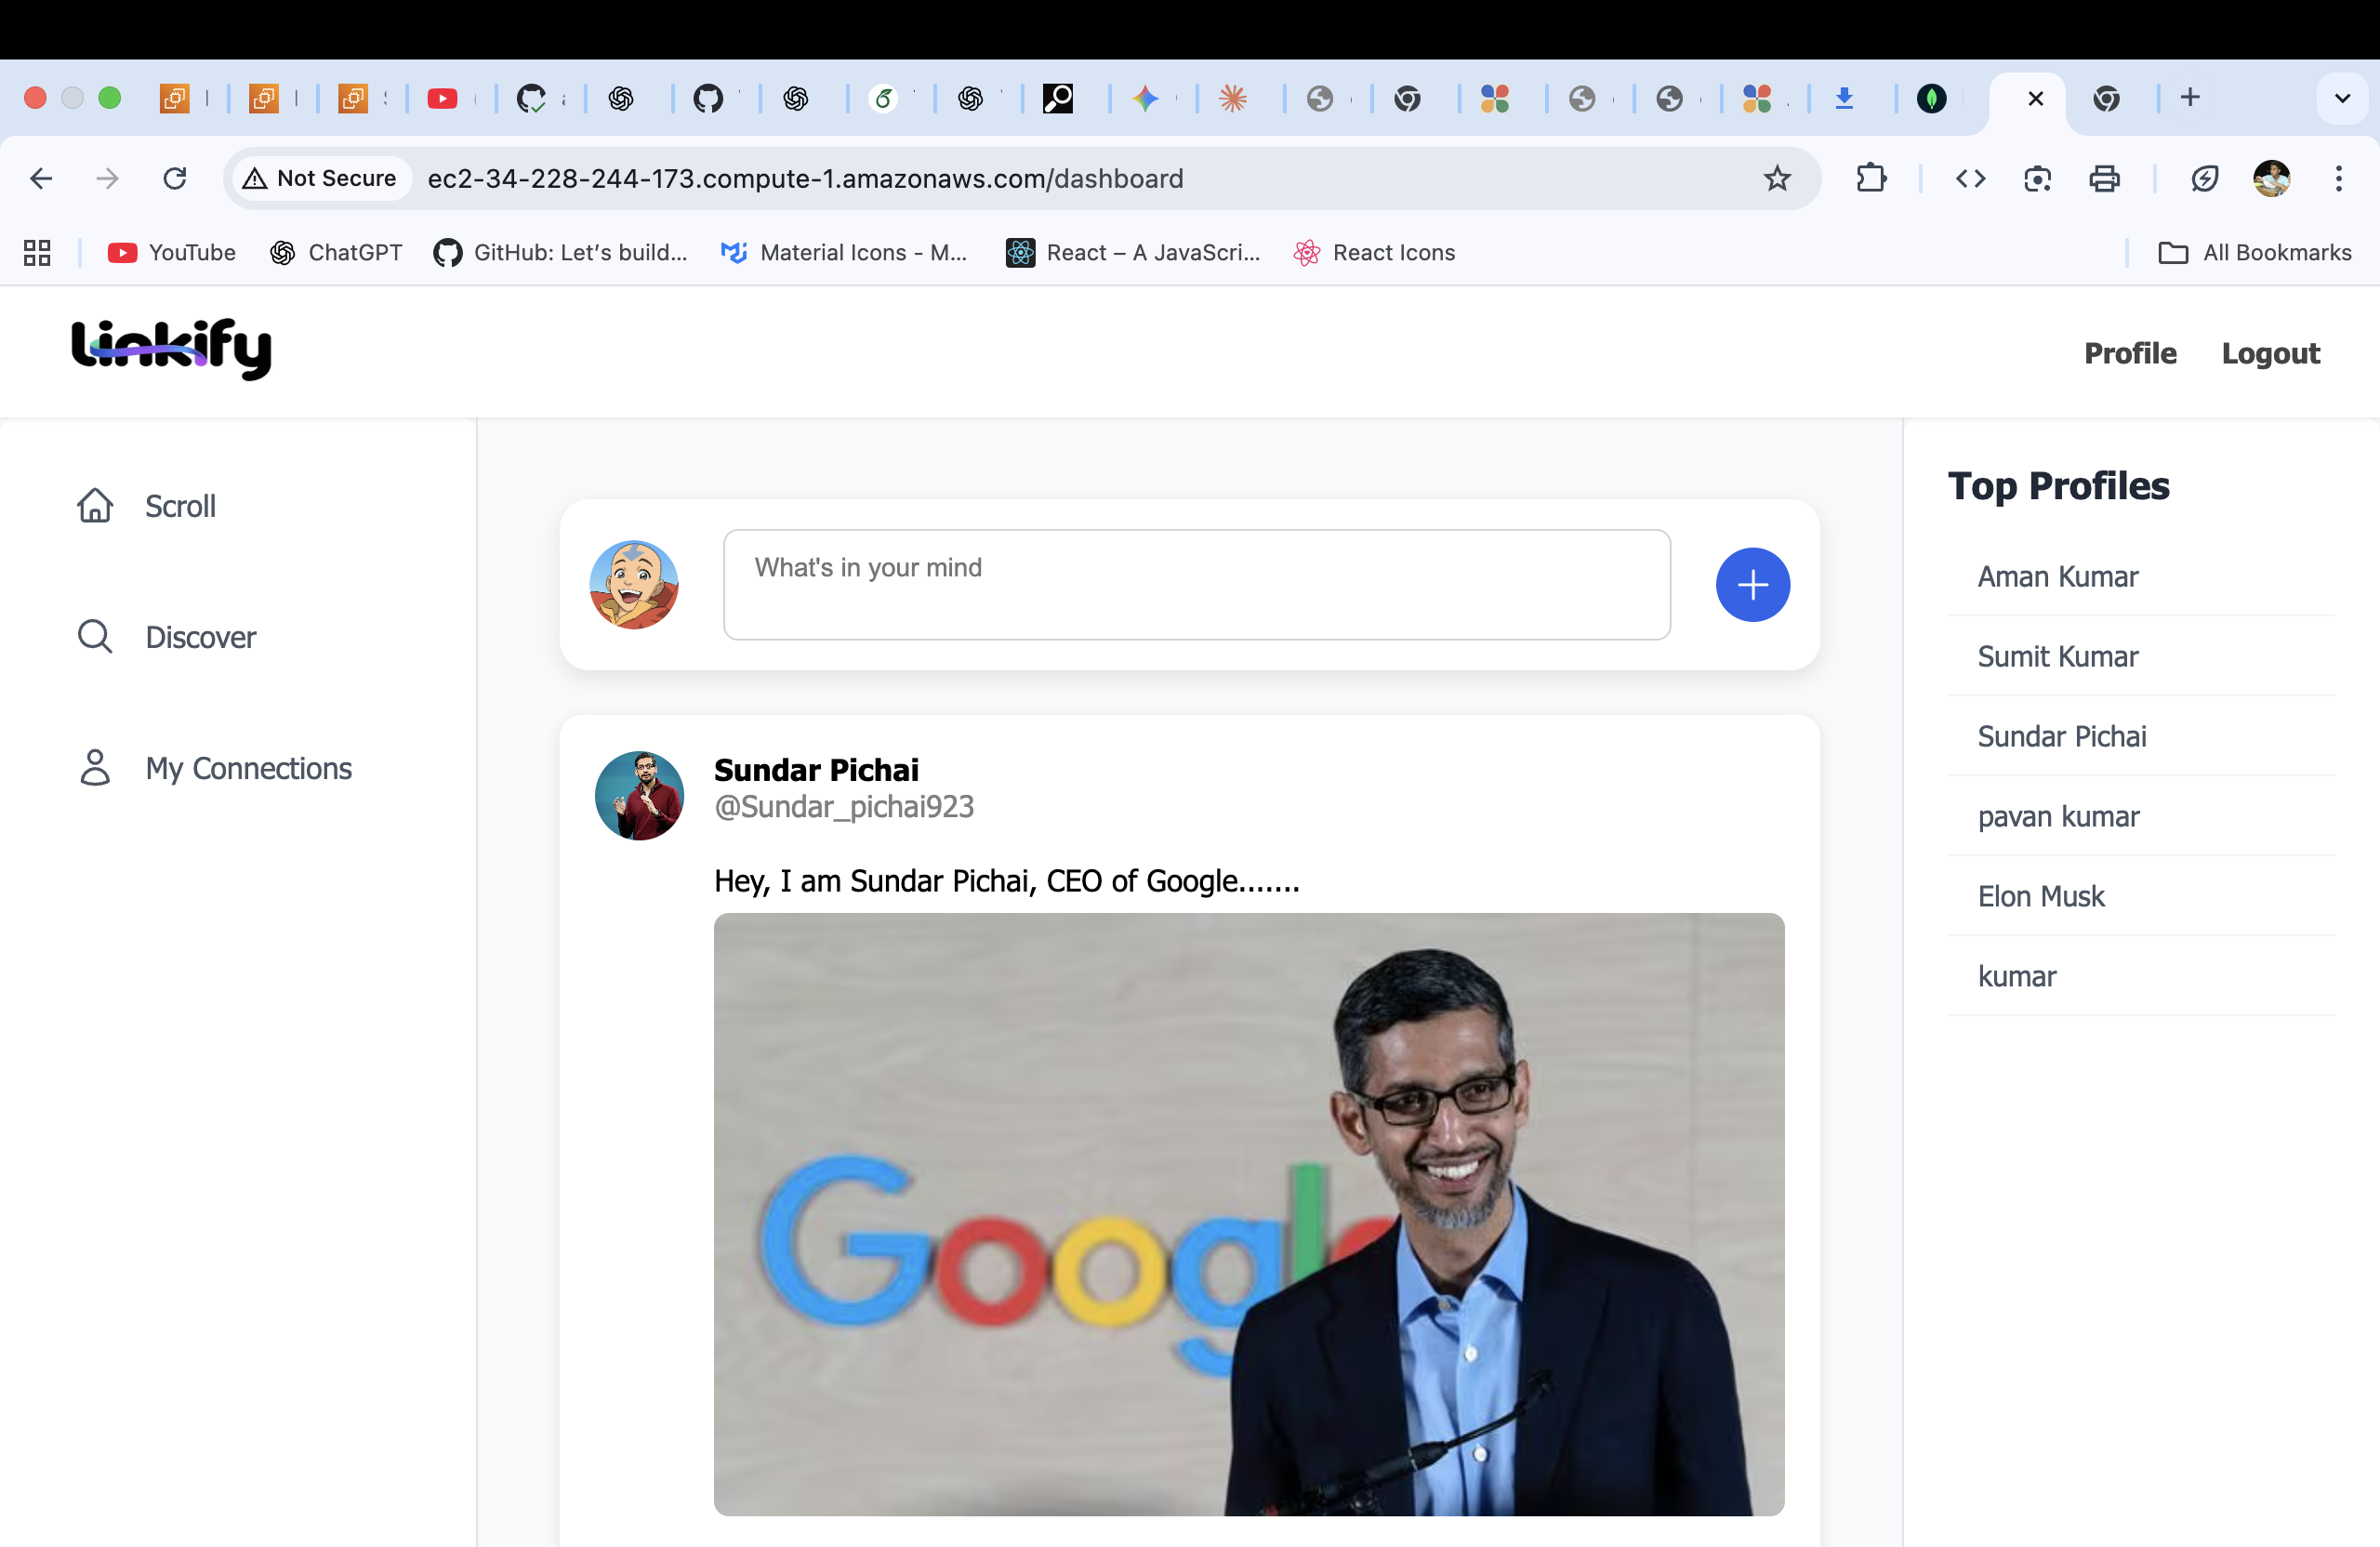
Task: Open the Chrome profile avatar
Action: point(2271,179)
